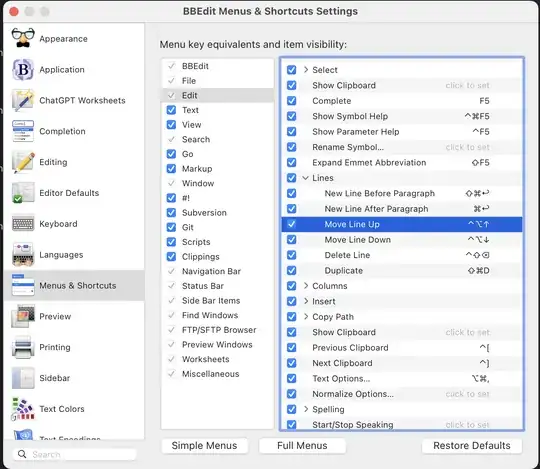Toggle the #! menu checkbox

(171, 198)
